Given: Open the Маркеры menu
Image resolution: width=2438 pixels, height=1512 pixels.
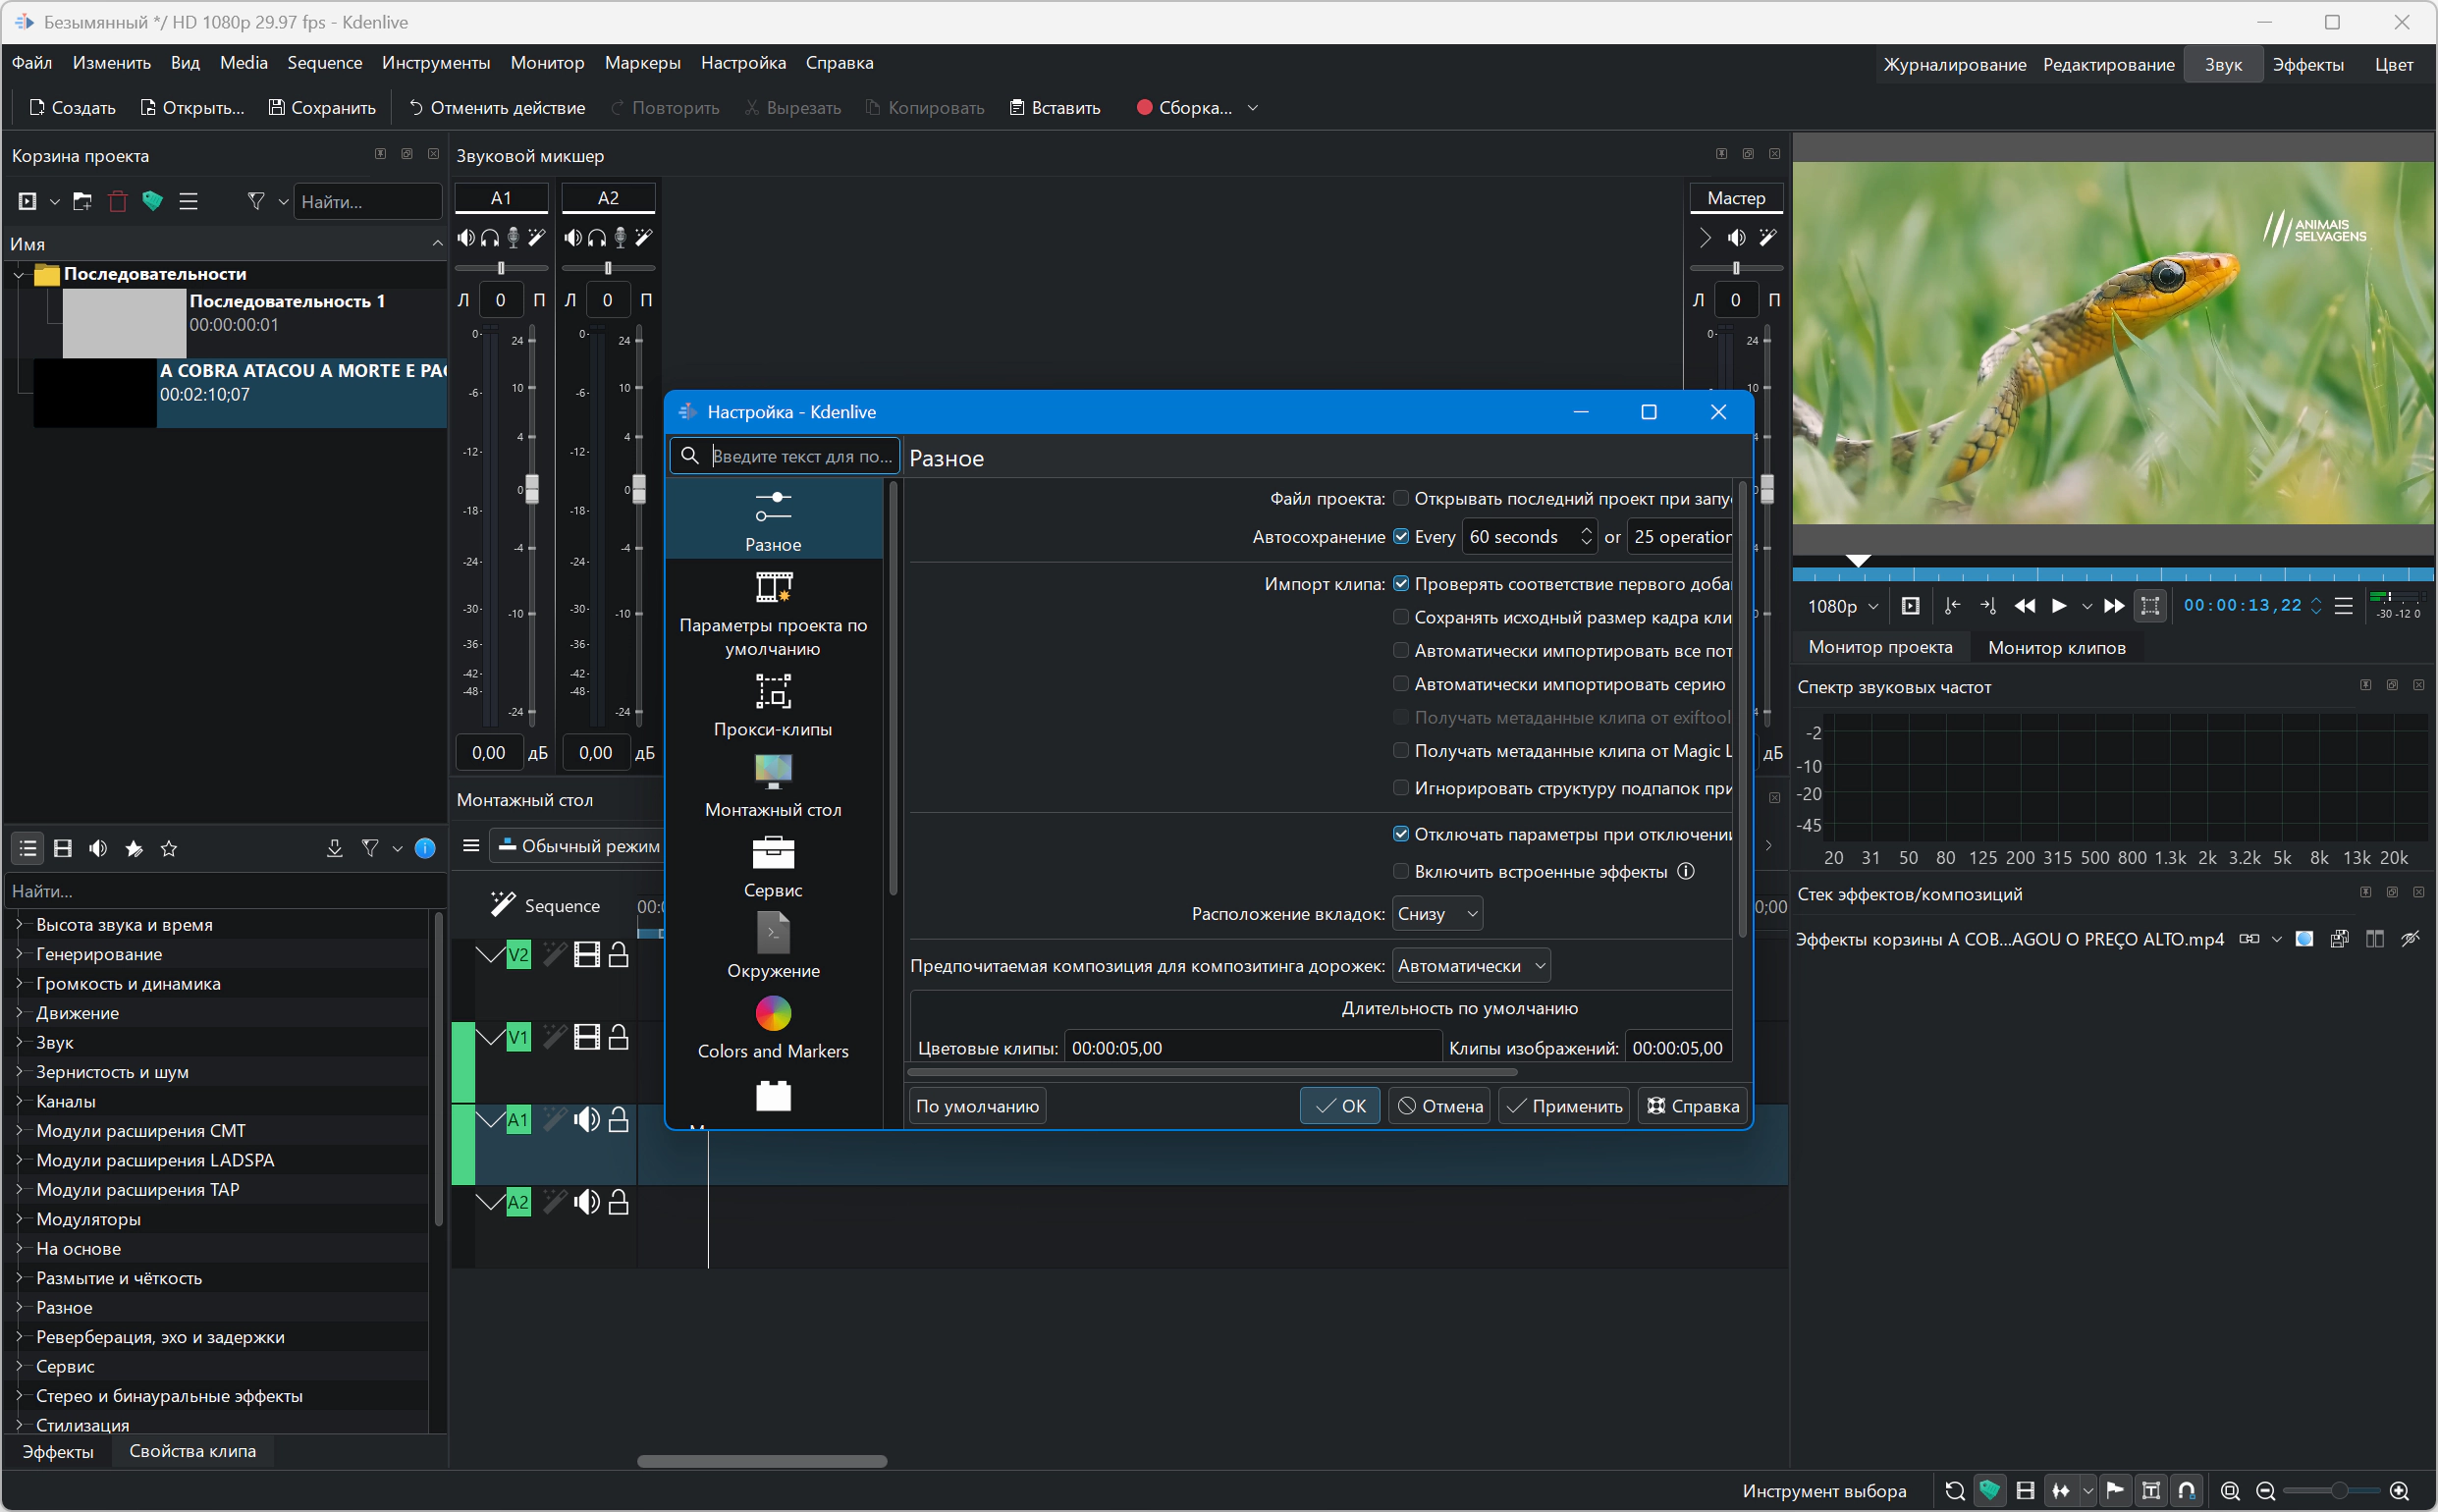Looking at the screenshot, I should pos(643,63).
